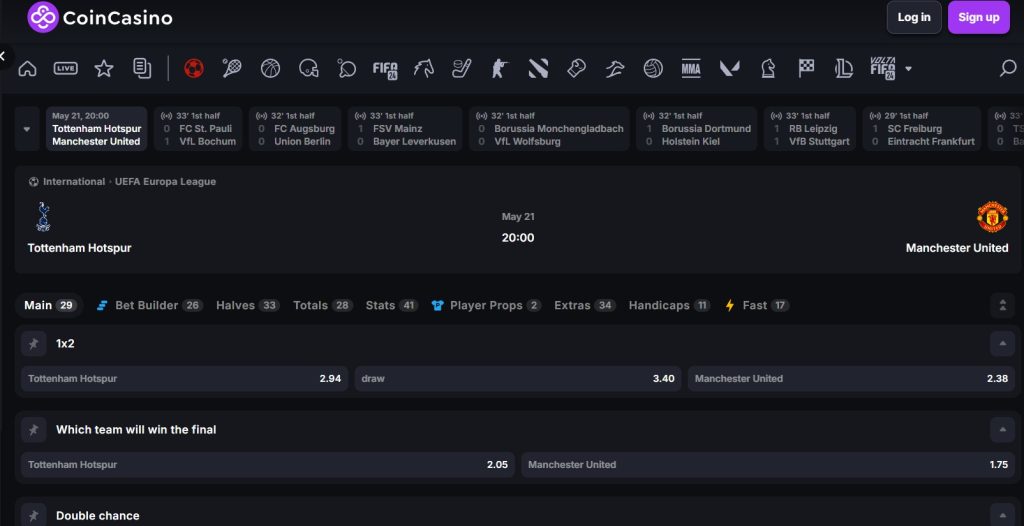The height and width of the screenshot is (526, 1024).
Task: Switch to the Main tab
Action: 50,305
